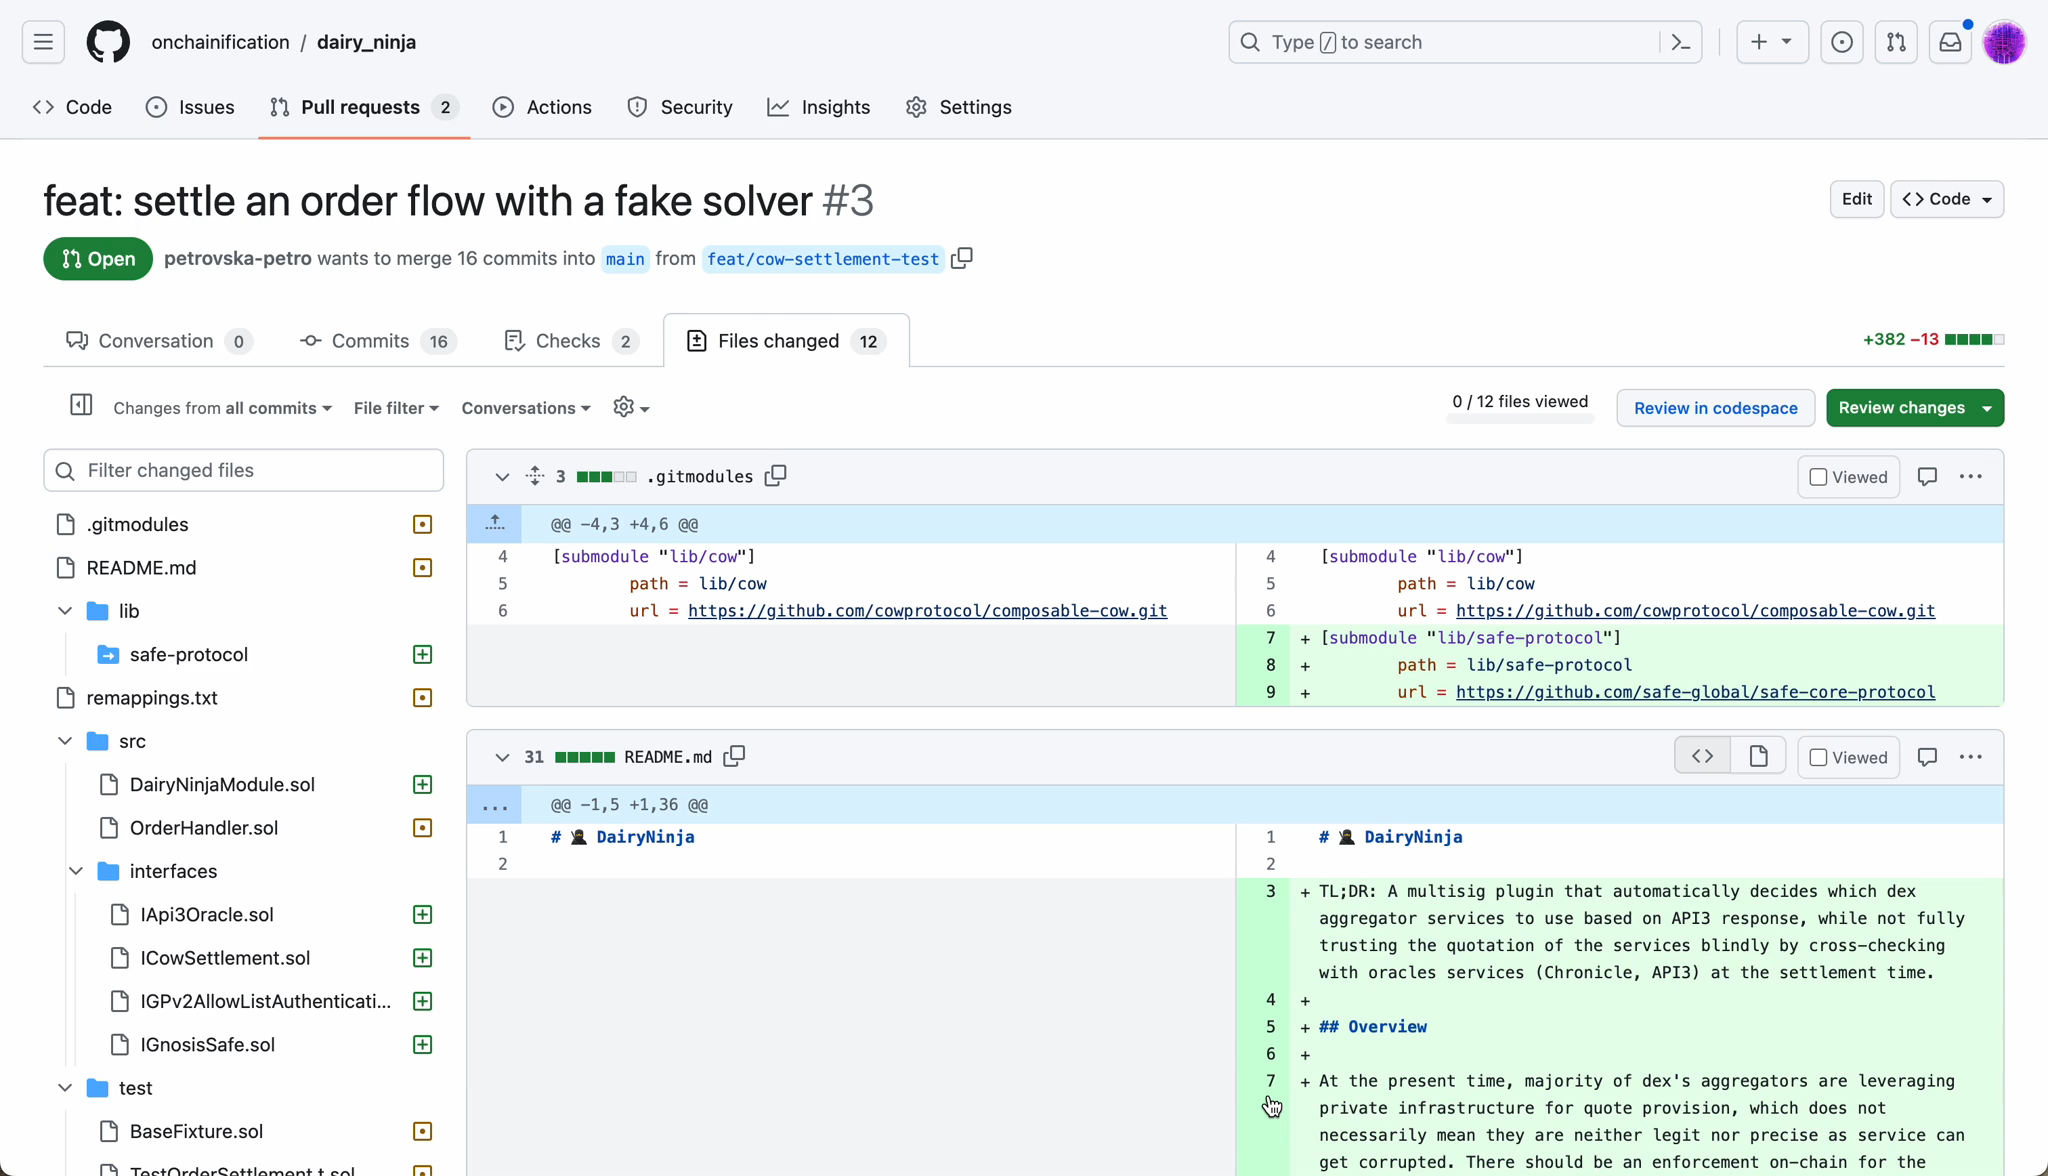Open the Security tab
This screenshot has width=2048, height=1176.
(680, 107)
